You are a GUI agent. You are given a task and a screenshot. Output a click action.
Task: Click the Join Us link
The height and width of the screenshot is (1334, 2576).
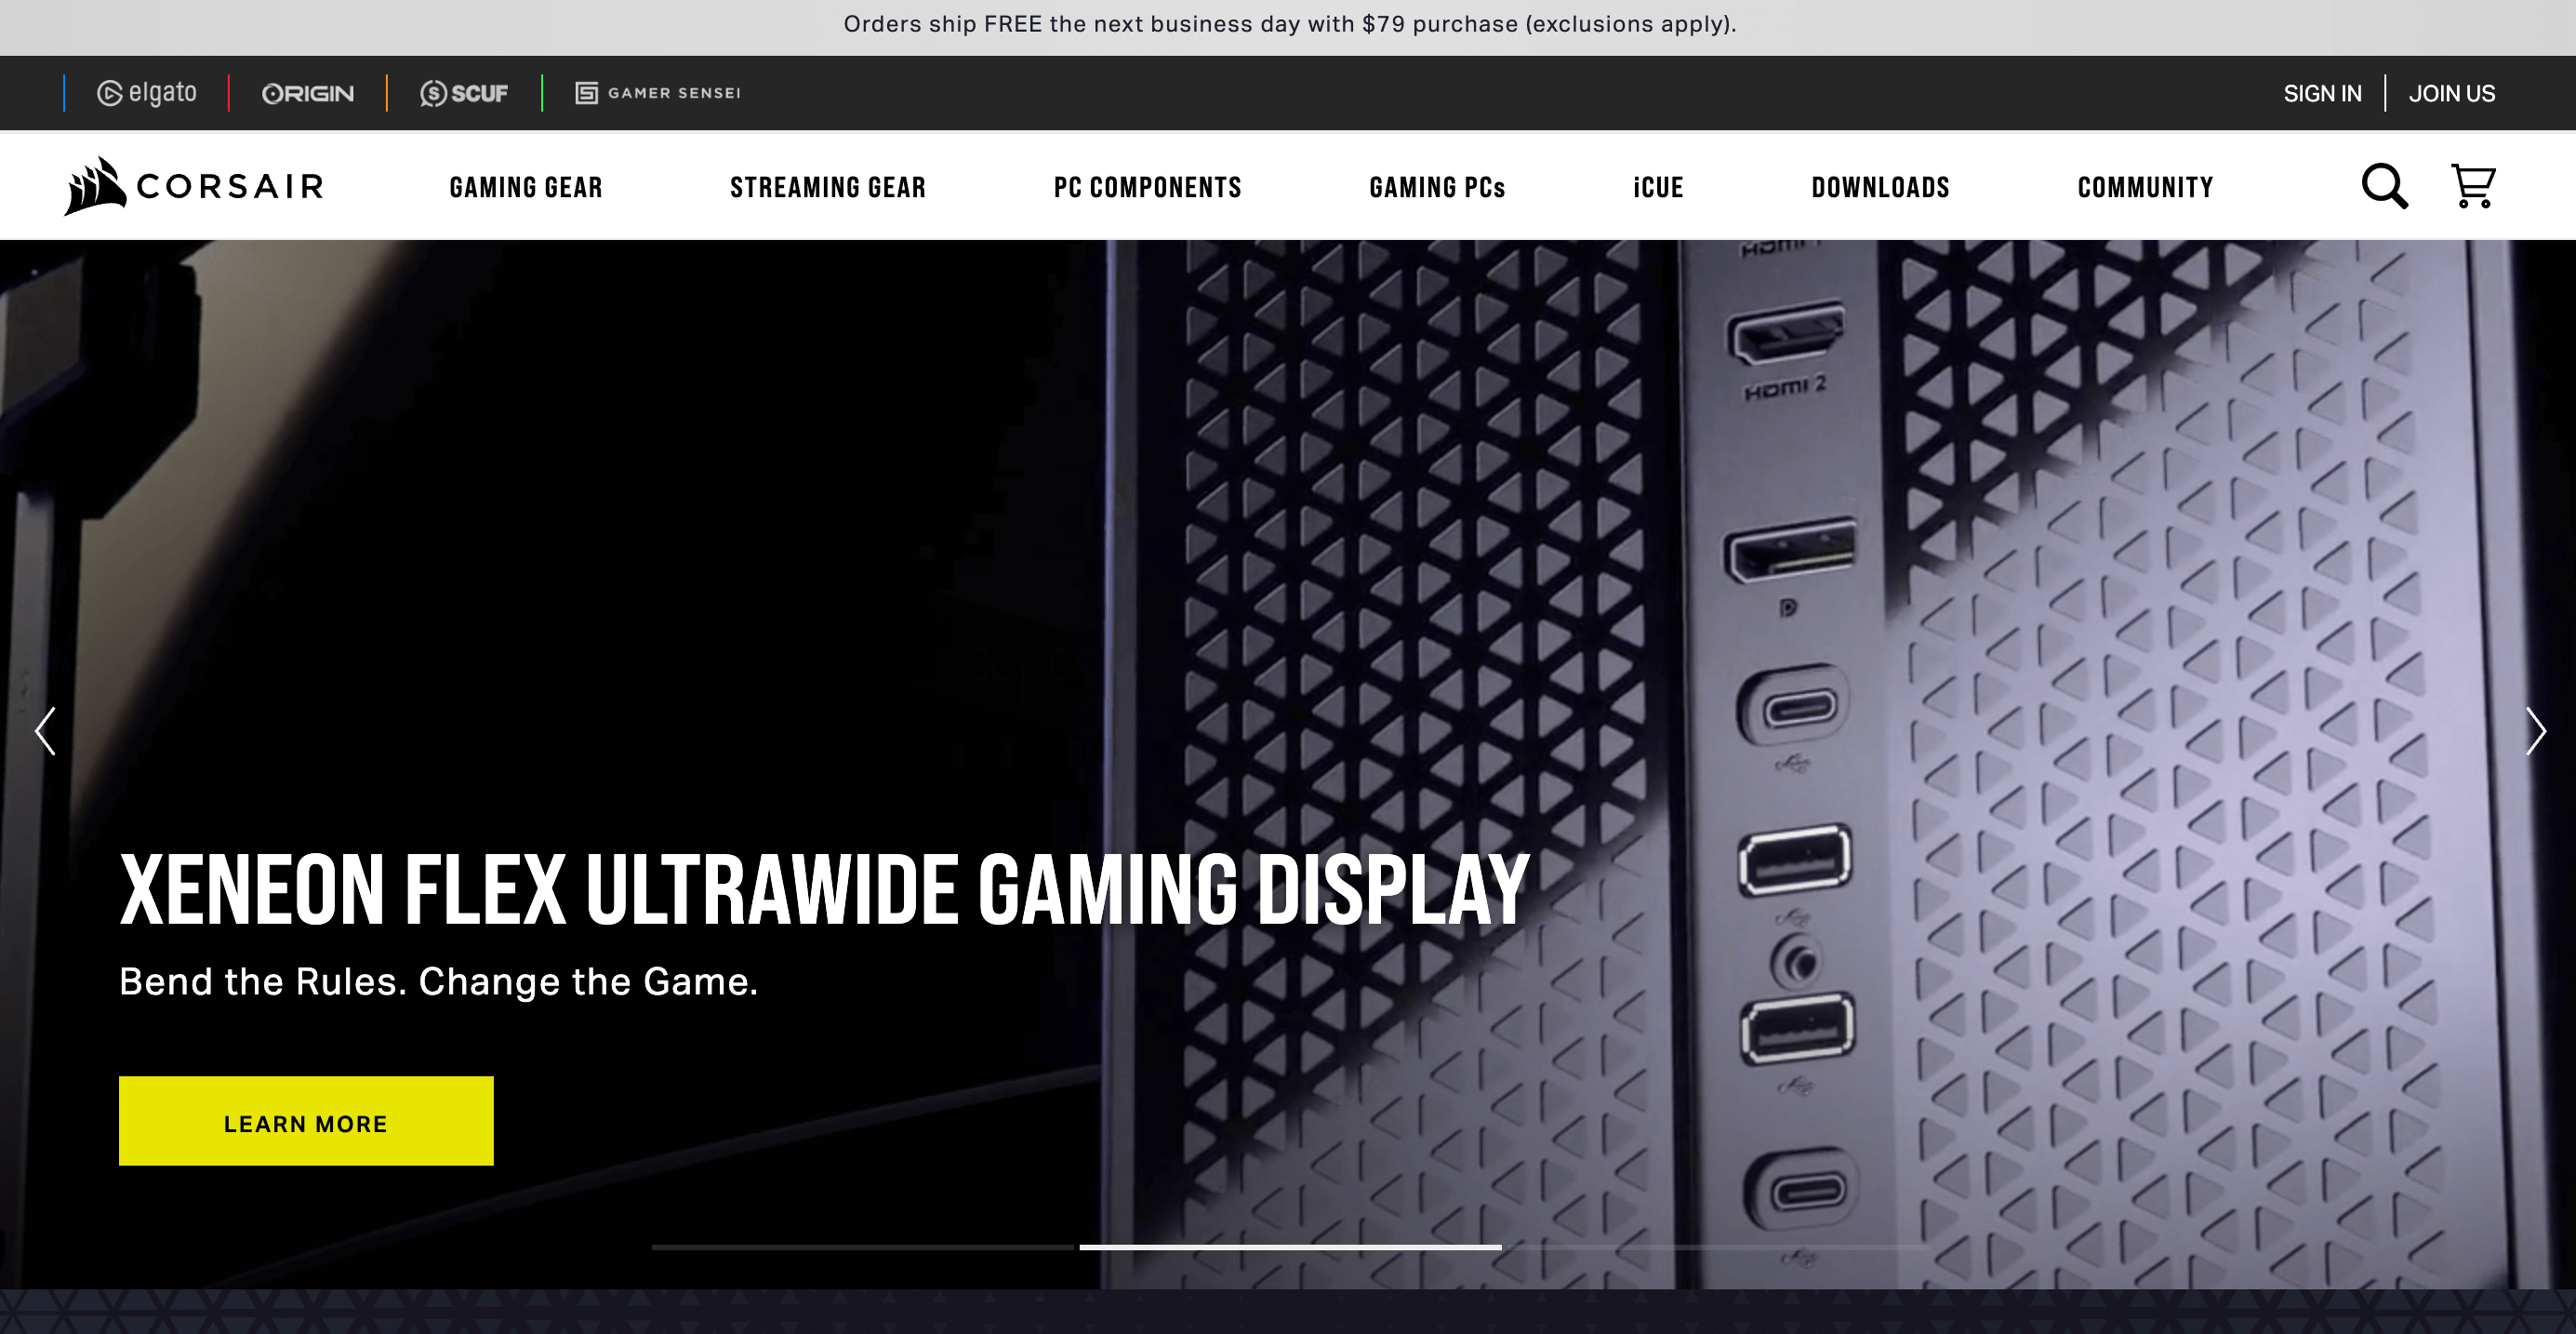[2452, 93]
